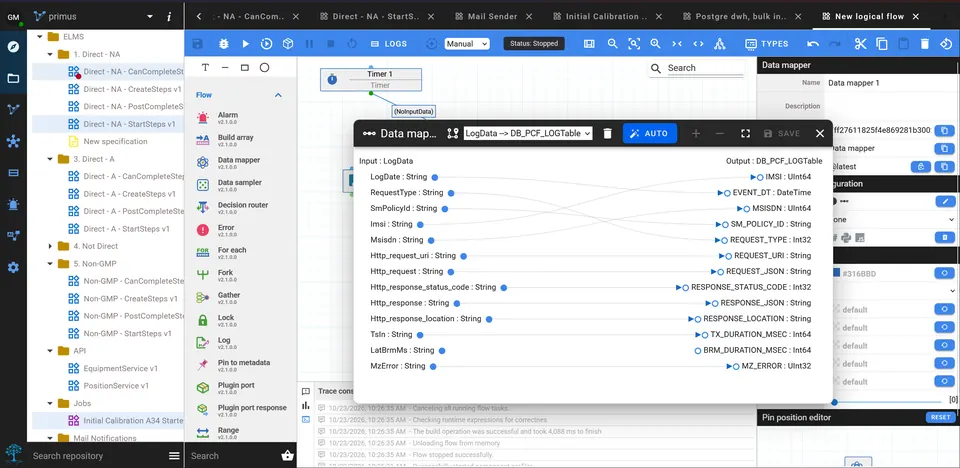The image size is (960, 468).
Task: Open the Manual mode dropdown
Action: [467, 44]
